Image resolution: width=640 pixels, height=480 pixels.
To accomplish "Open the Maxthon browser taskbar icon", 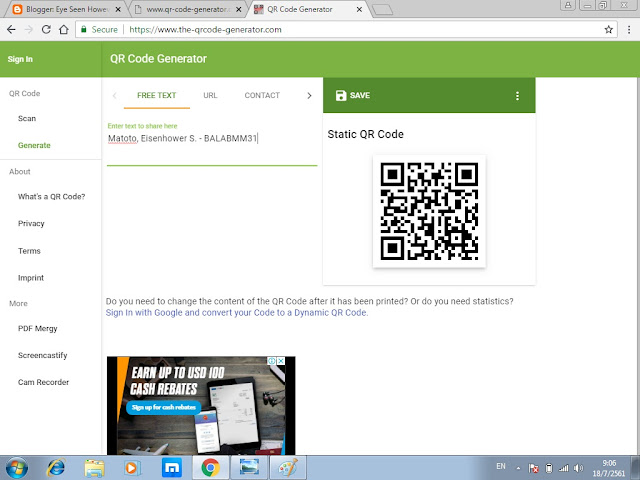I will coord(172,468).
